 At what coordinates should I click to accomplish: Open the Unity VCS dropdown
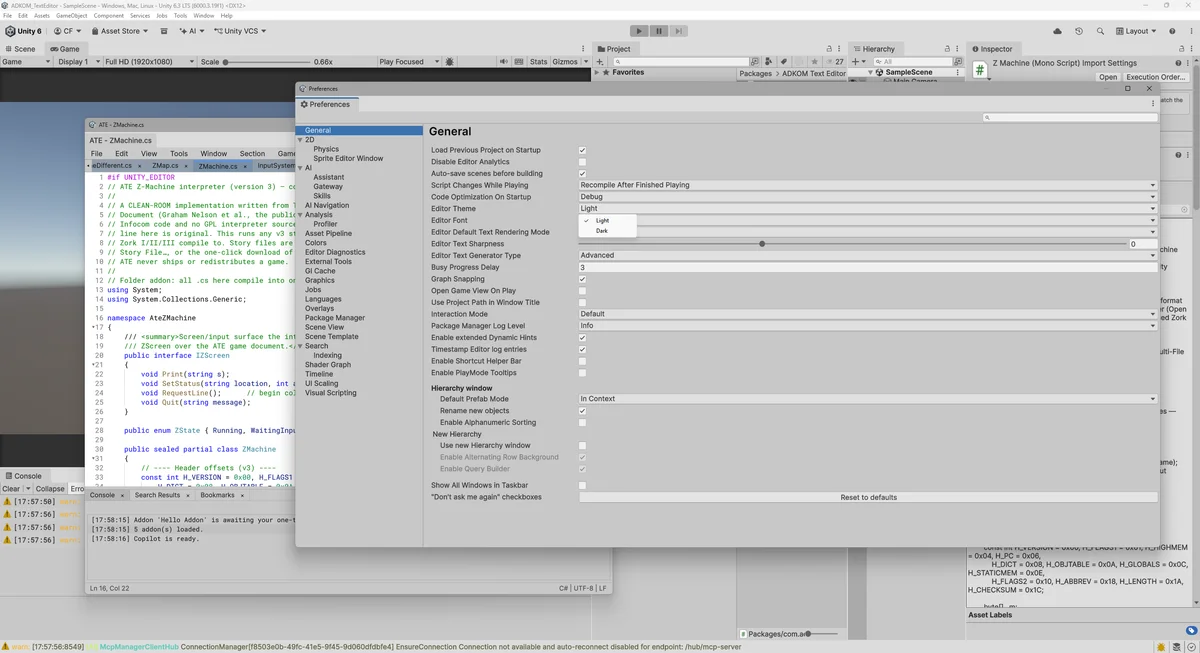(x=238, y=31)
